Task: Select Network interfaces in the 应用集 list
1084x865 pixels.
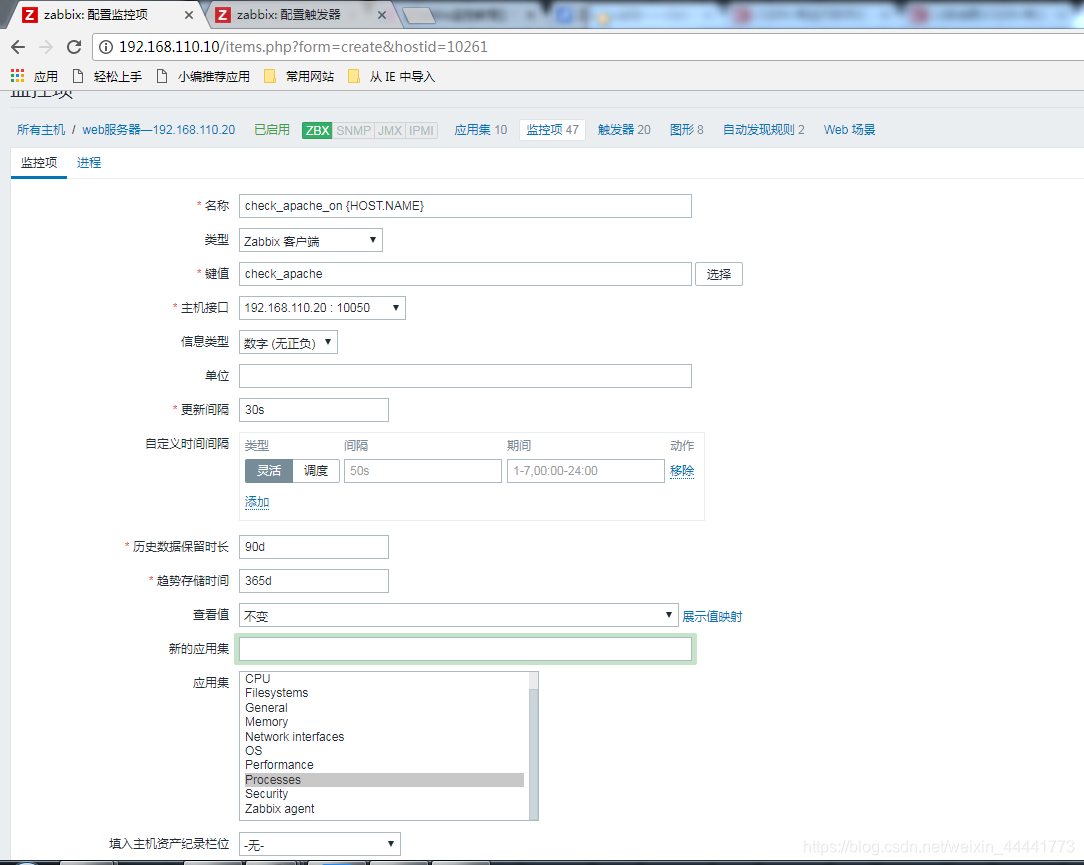Action: click(x=384, y=736)
